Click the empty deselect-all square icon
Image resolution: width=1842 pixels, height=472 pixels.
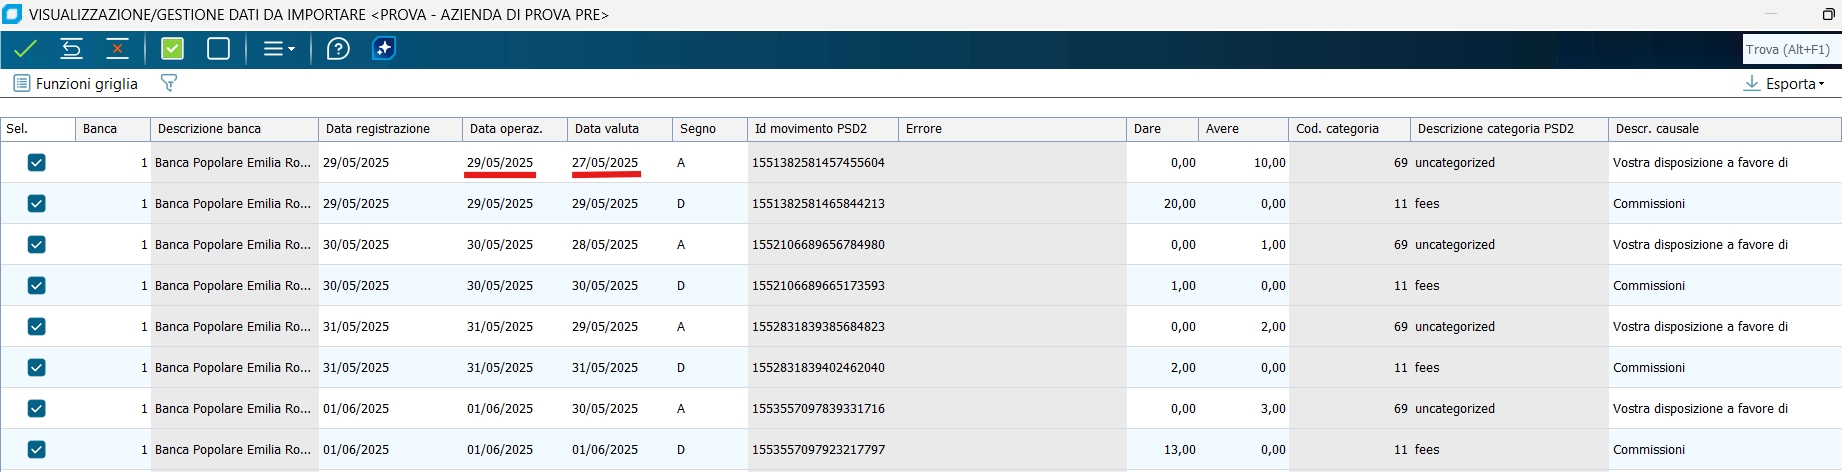tap(218, 49)
